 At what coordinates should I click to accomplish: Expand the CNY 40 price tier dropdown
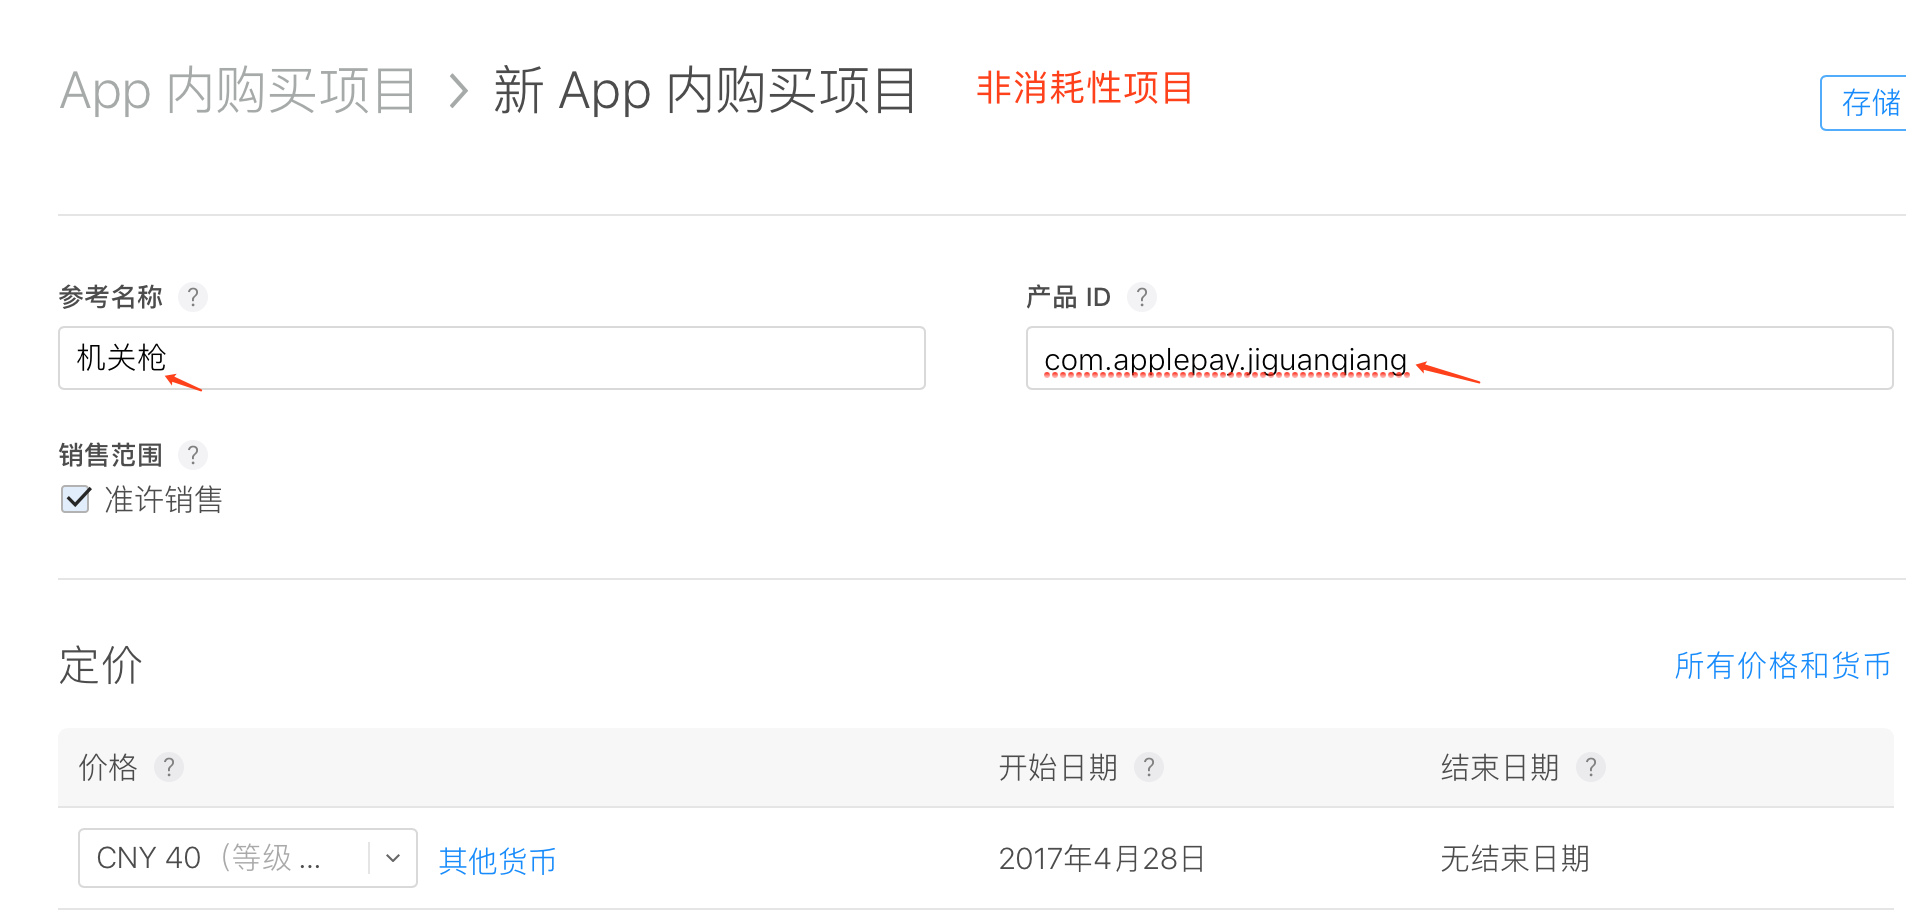pos(248,858)
